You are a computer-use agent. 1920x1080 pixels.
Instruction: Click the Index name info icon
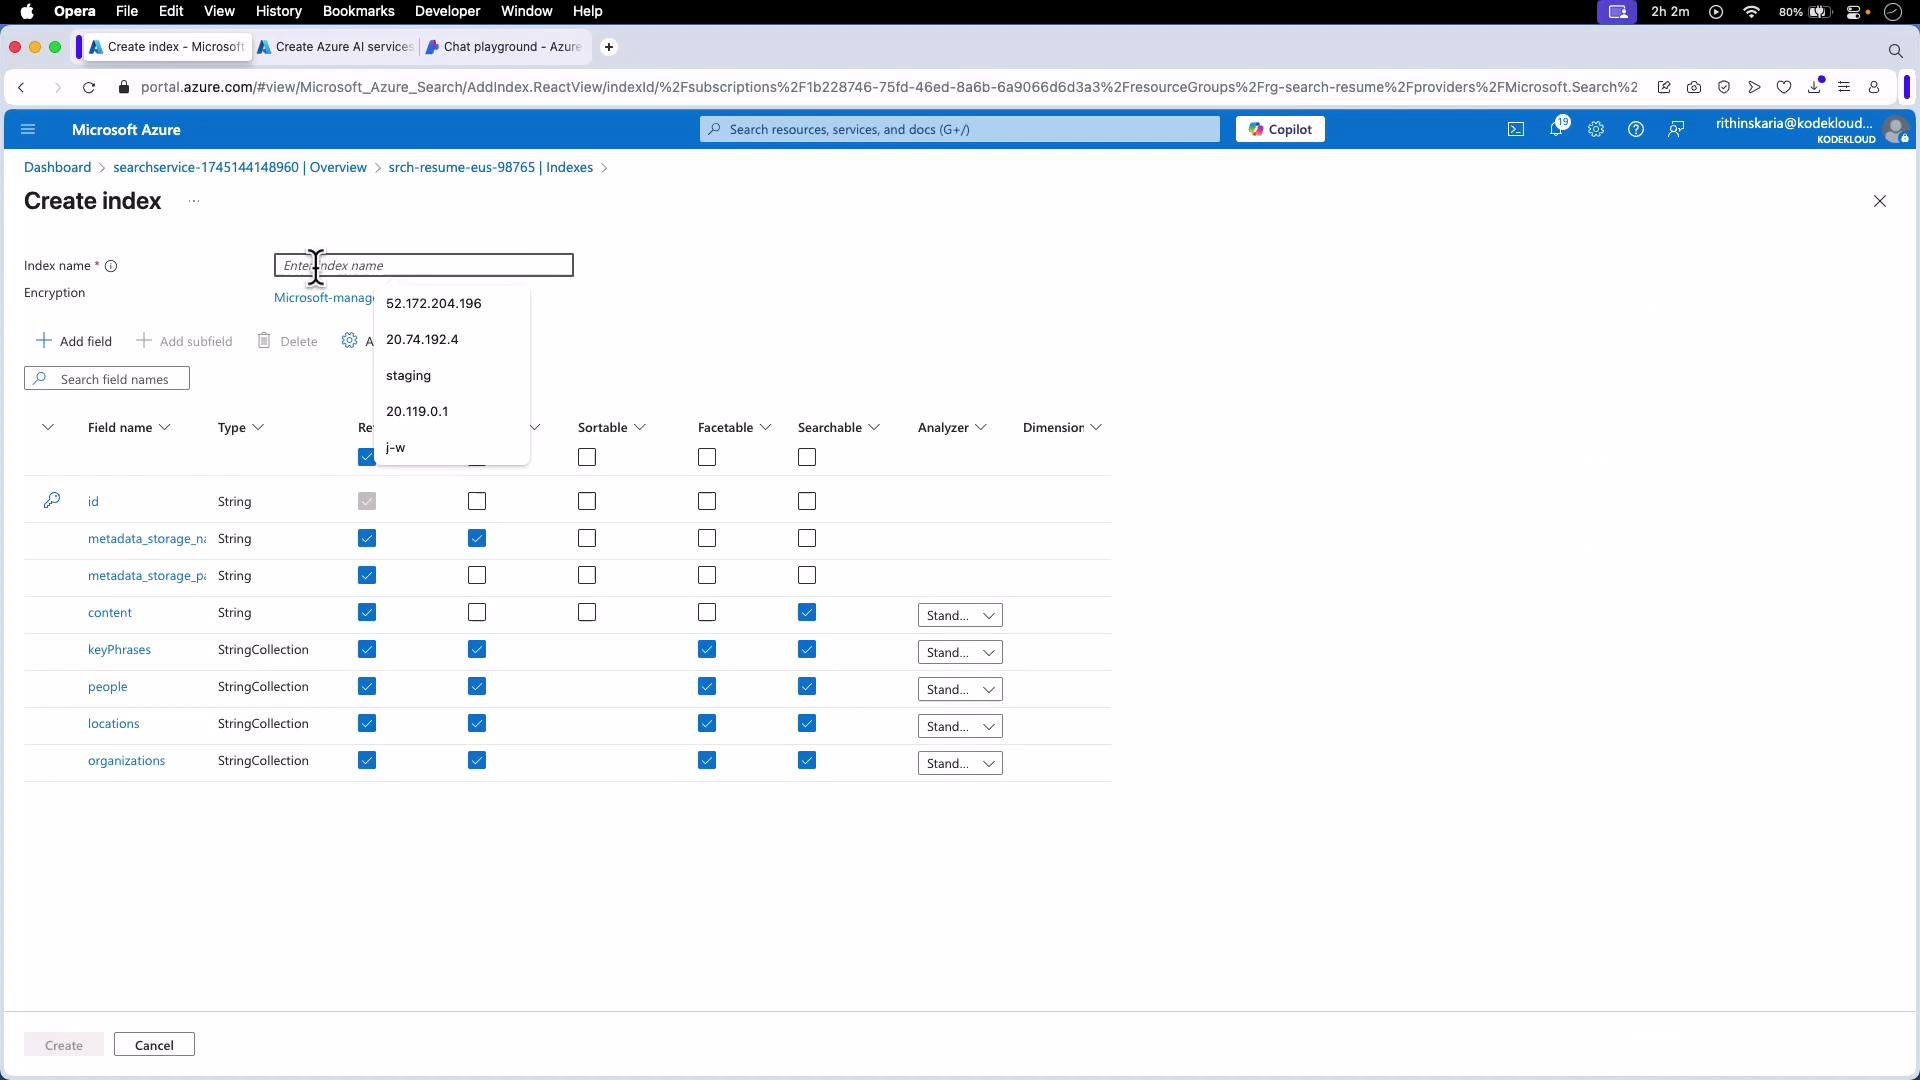click(111, 266)
